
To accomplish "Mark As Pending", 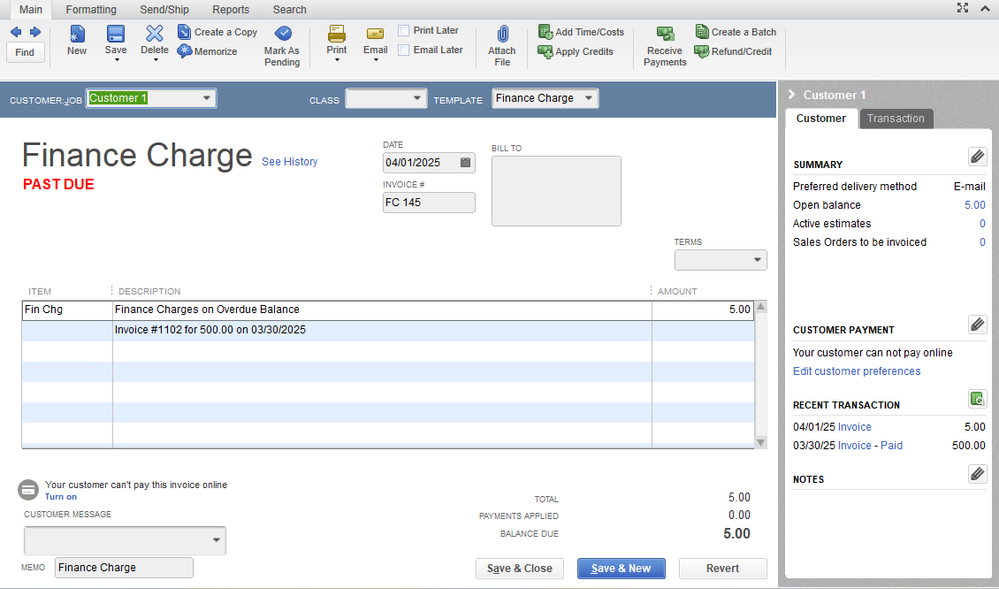I will (282, 46).
